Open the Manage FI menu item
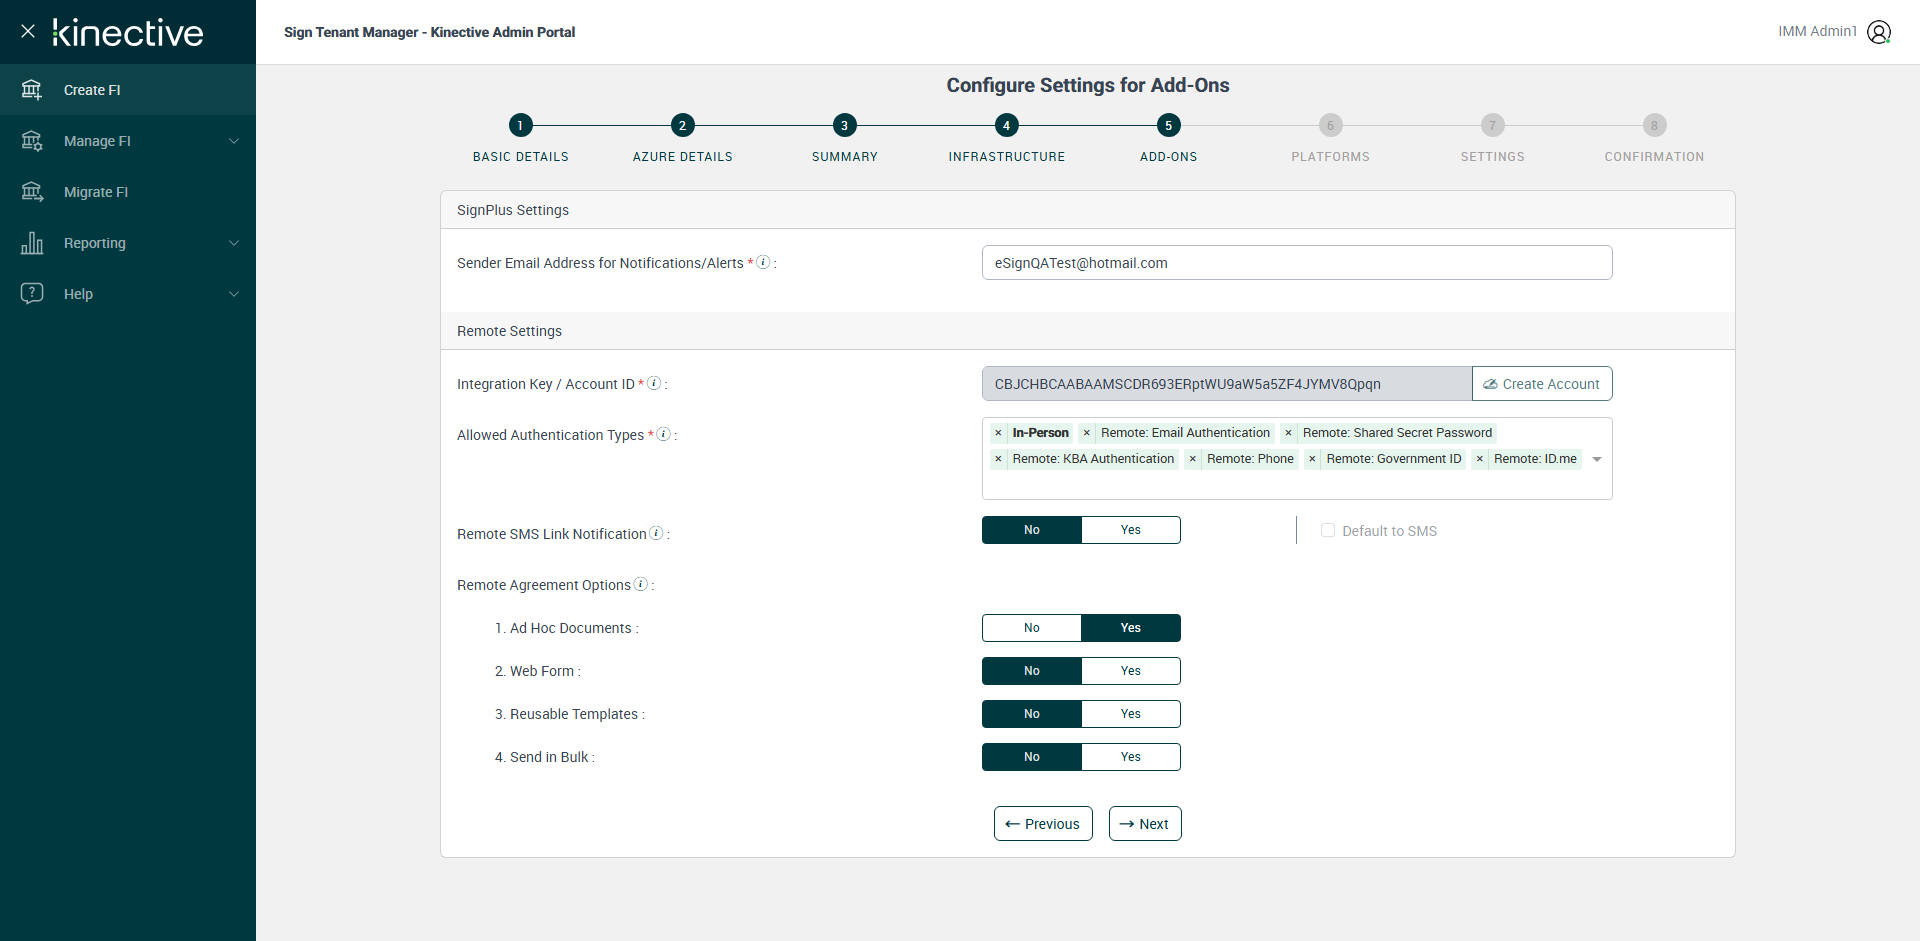 (x=128, y=141)
